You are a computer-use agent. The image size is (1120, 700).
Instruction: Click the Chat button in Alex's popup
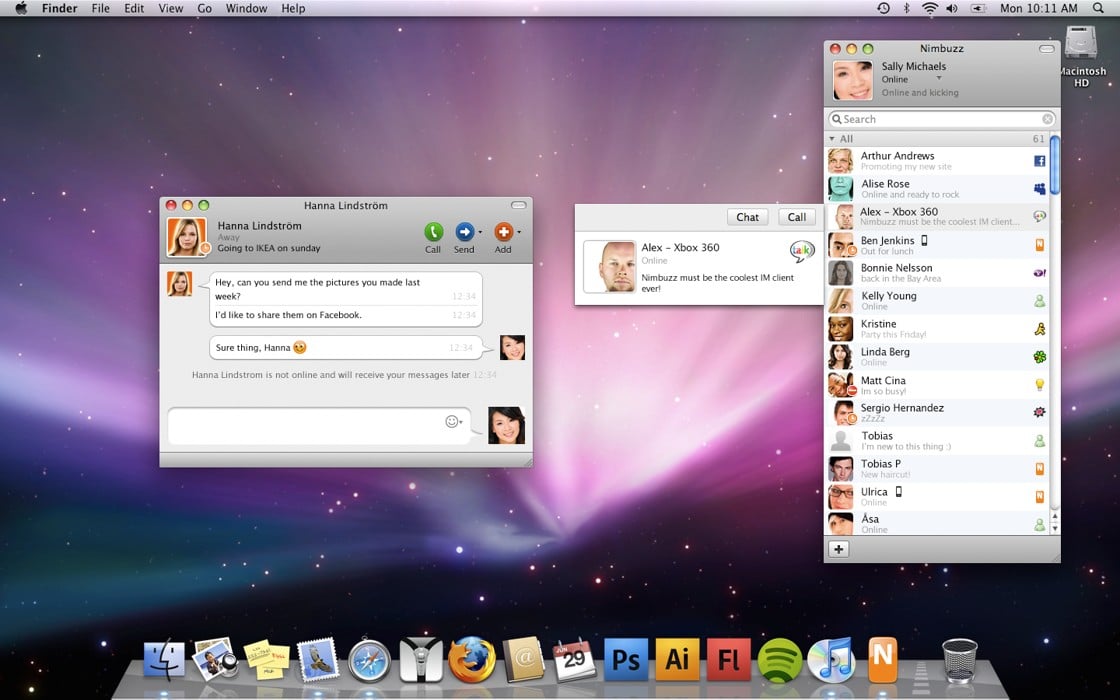click(x=747, y=217)
